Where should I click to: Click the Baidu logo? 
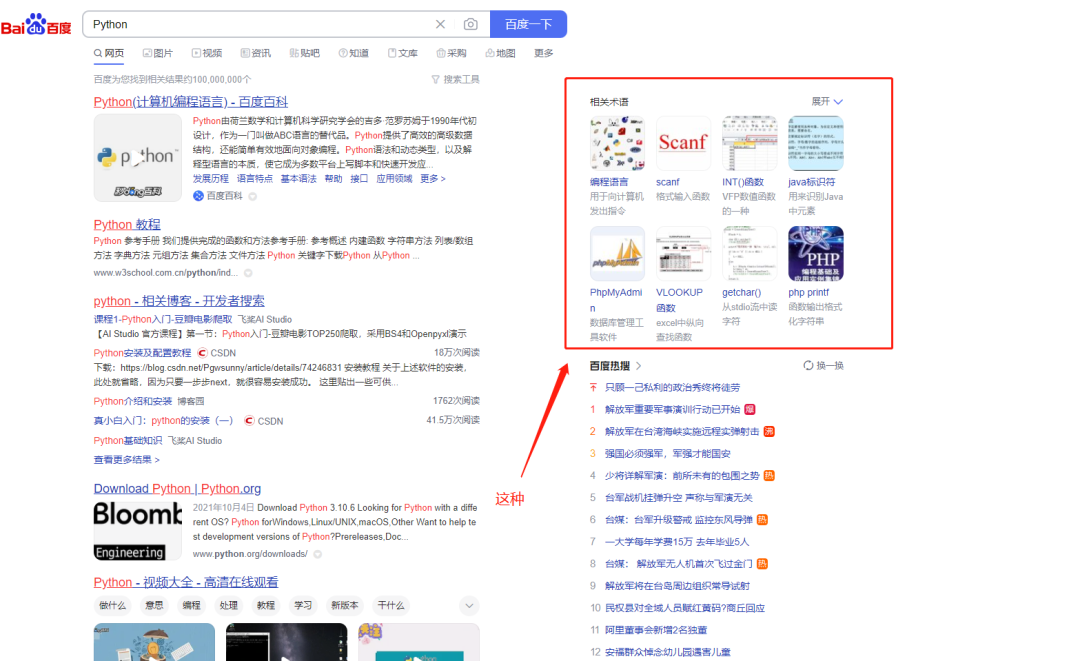(x=37, y=25)
